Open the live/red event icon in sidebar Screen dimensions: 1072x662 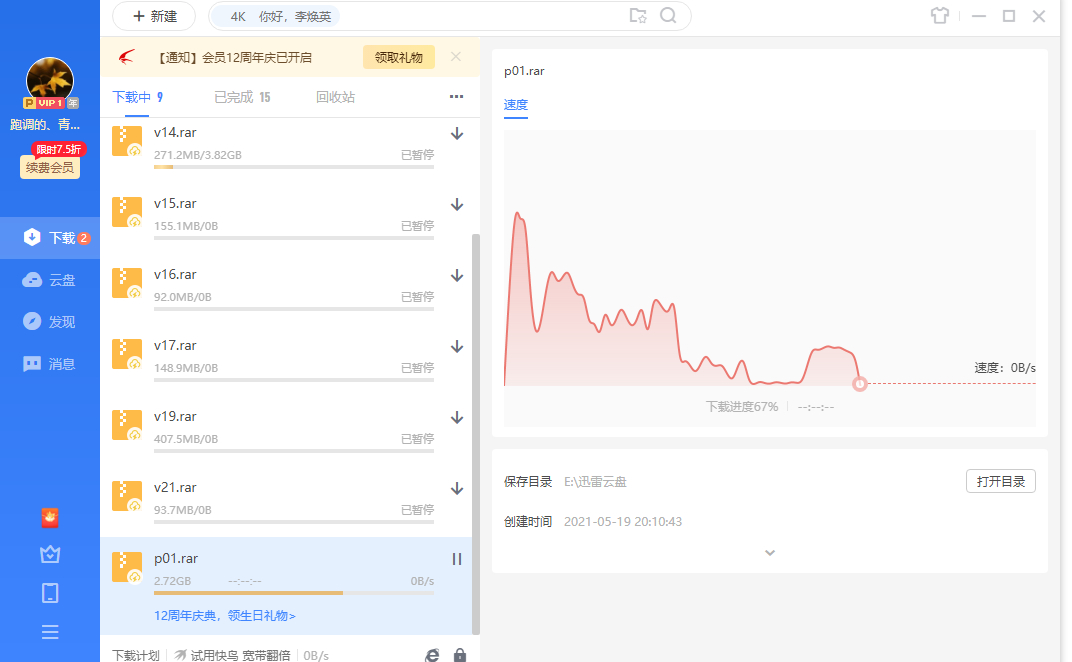tap(49, 517)
